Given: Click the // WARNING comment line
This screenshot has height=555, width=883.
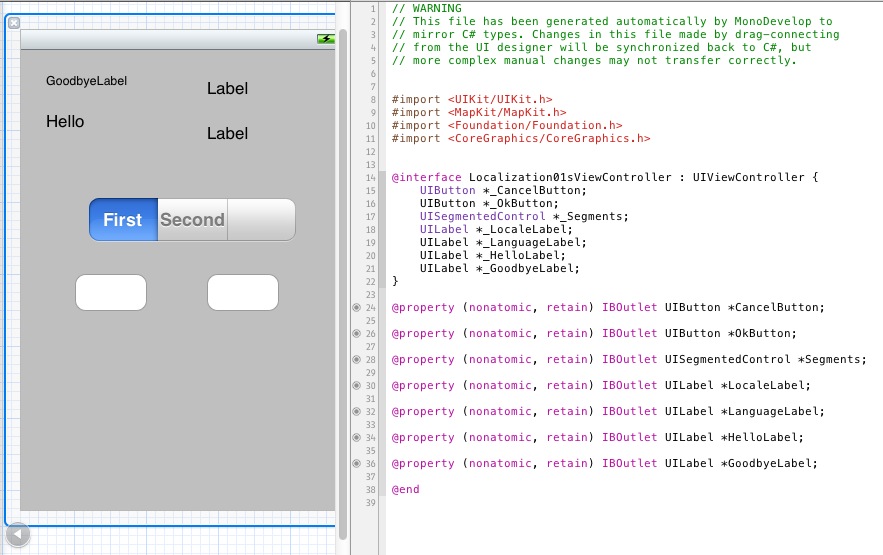Looking at the screenshot, I should 426,8.
